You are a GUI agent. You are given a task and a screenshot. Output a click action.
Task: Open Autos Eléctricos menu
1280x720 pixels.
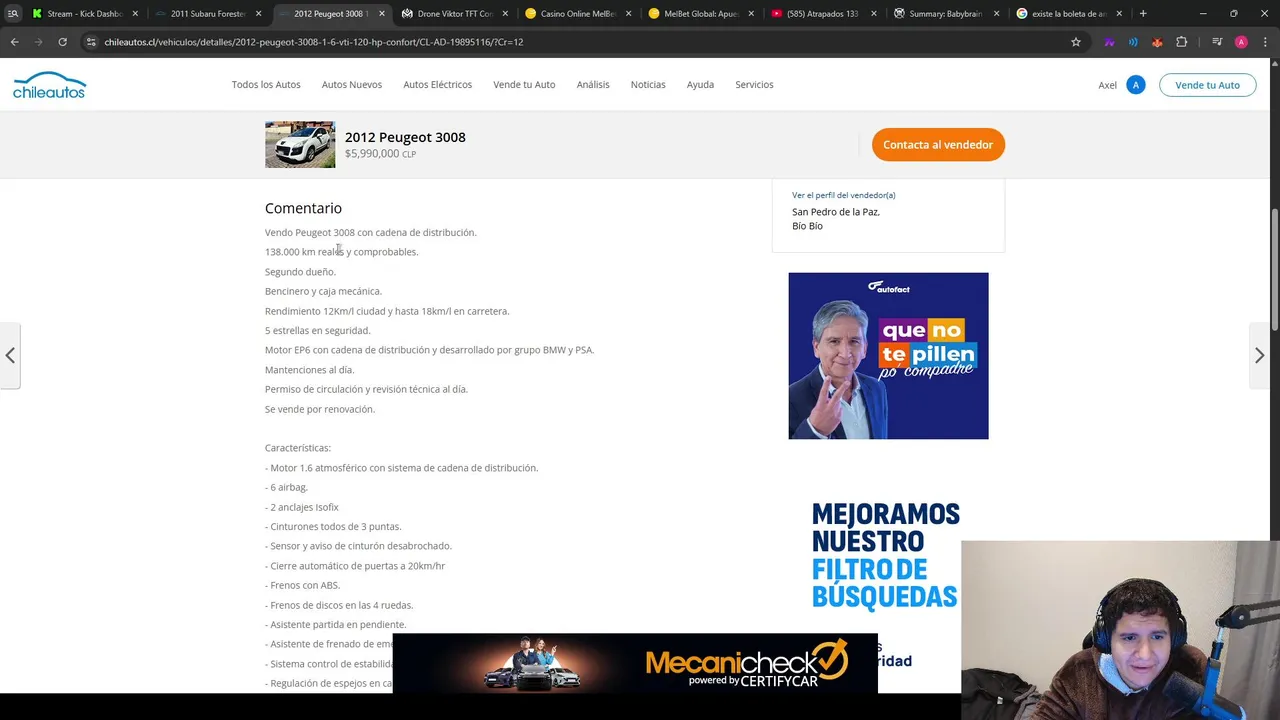pyautogui.click(x=438, y=85)
